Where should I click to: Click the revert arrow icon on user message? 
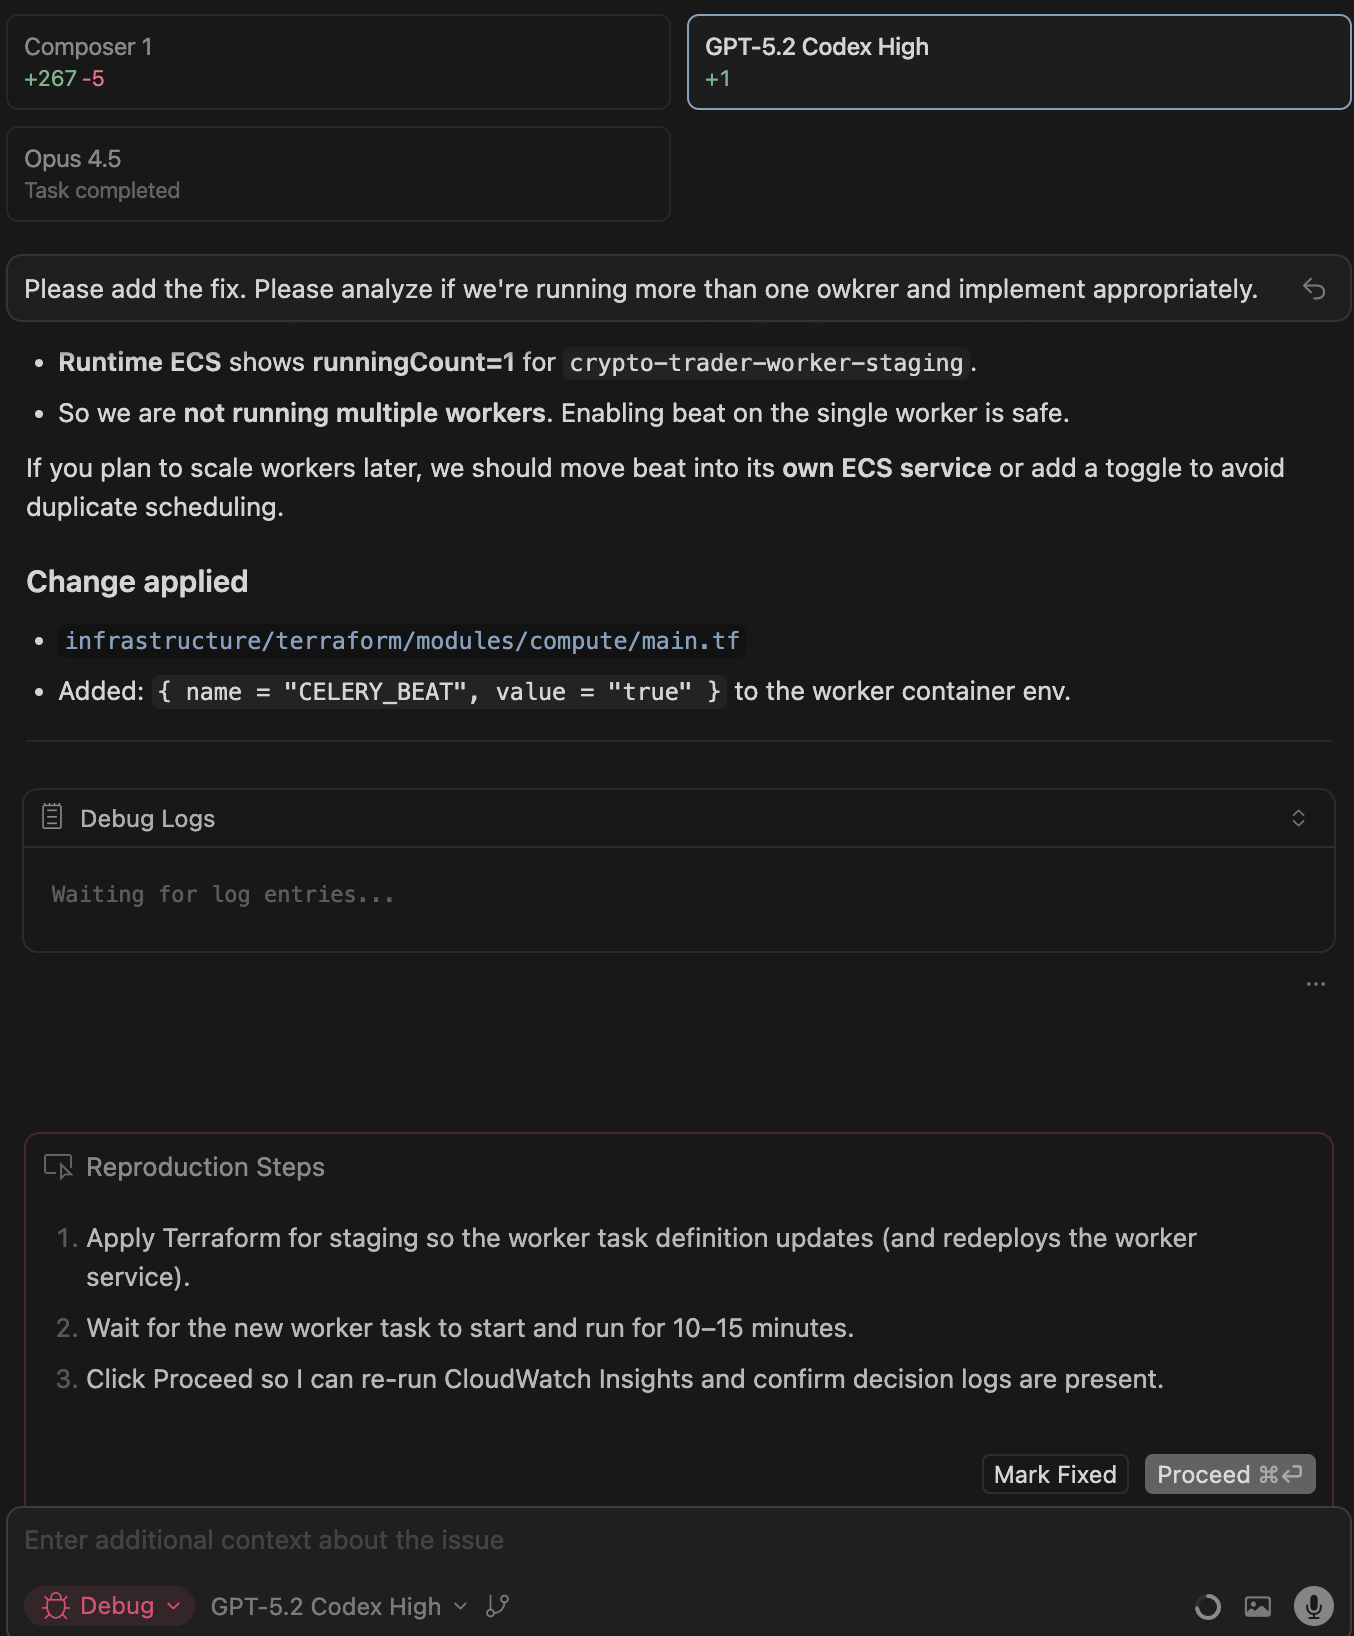1313,290
